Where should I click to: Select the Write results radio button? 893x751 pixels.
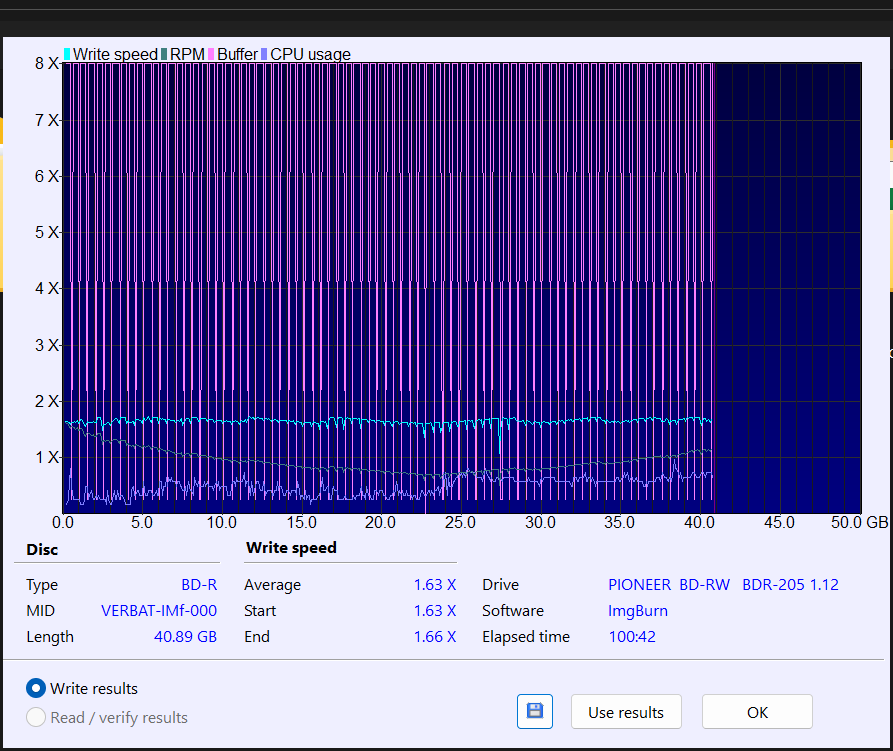tap(36, 688)
